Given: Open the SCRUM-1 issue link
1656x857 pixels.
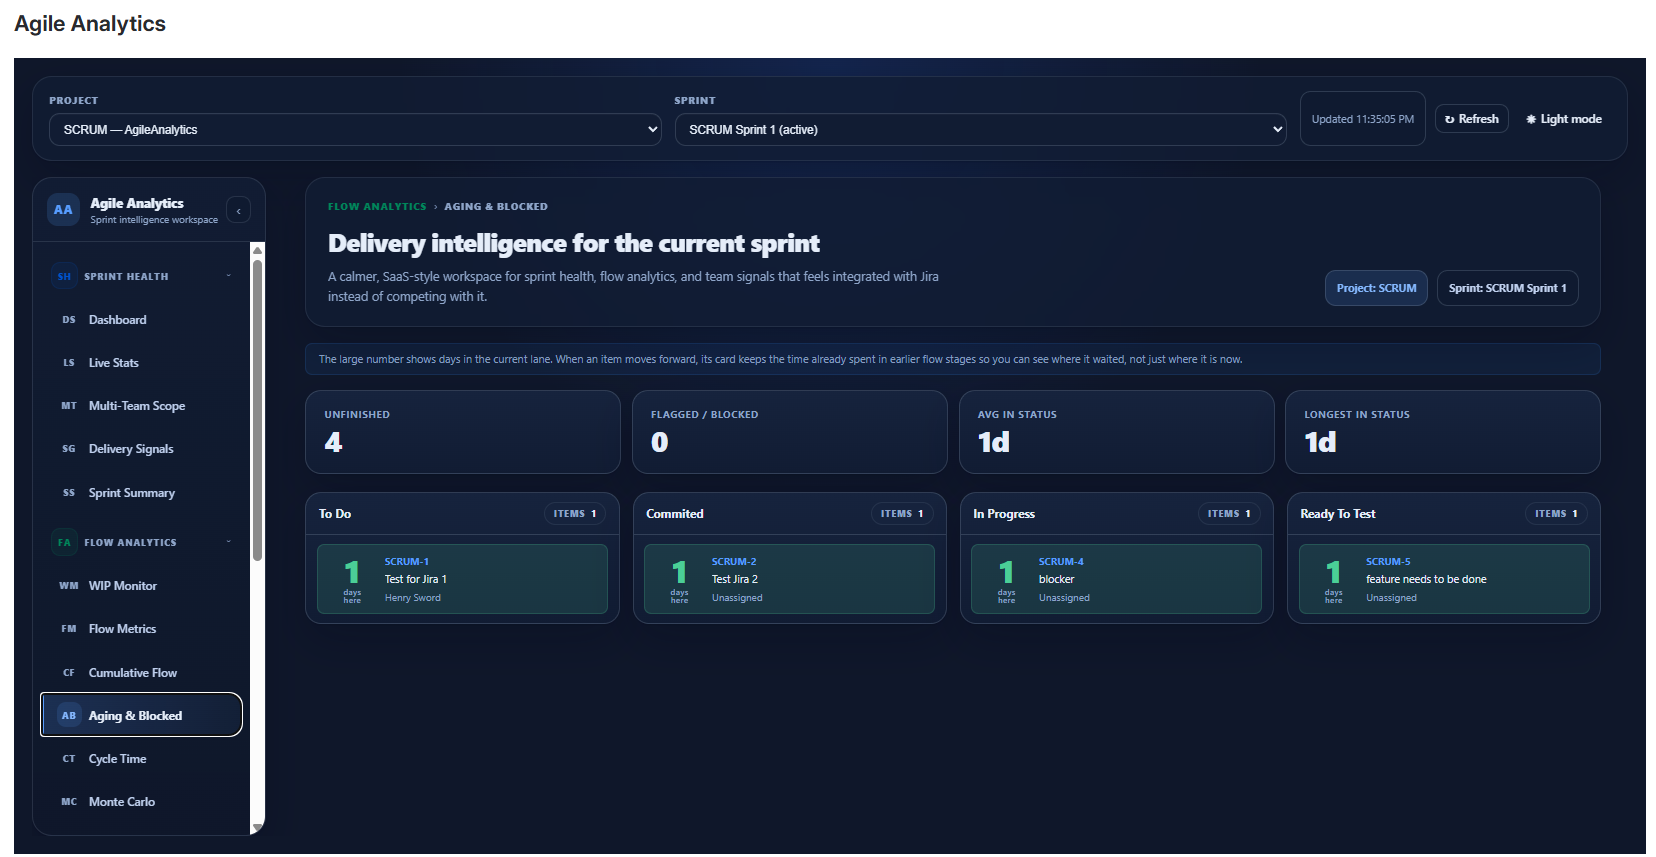Looking at the screenshot, I should (x=406, y=562).
